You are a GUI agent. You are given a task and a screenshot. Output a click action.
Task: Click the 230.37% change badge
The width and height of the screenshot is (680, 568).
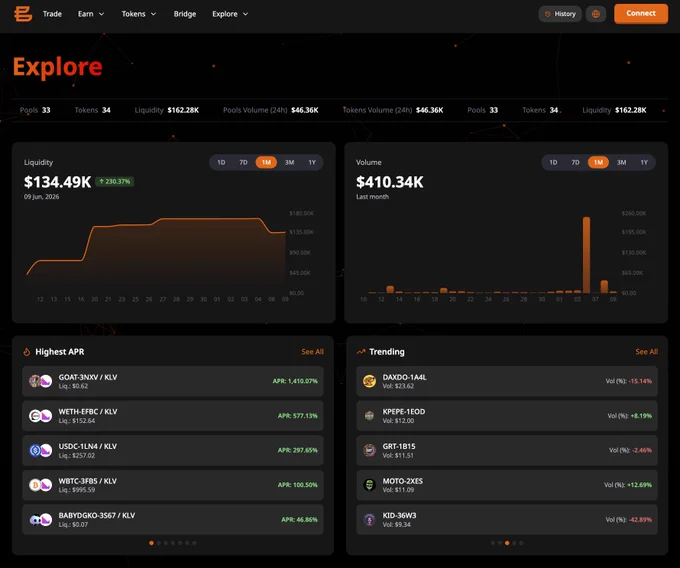[114, 181]
